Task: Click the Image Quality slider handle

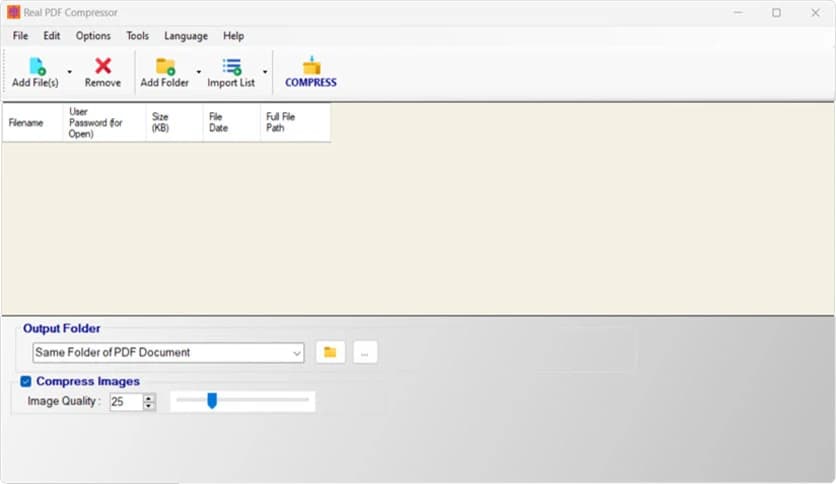Action: (x=212, y=400)
